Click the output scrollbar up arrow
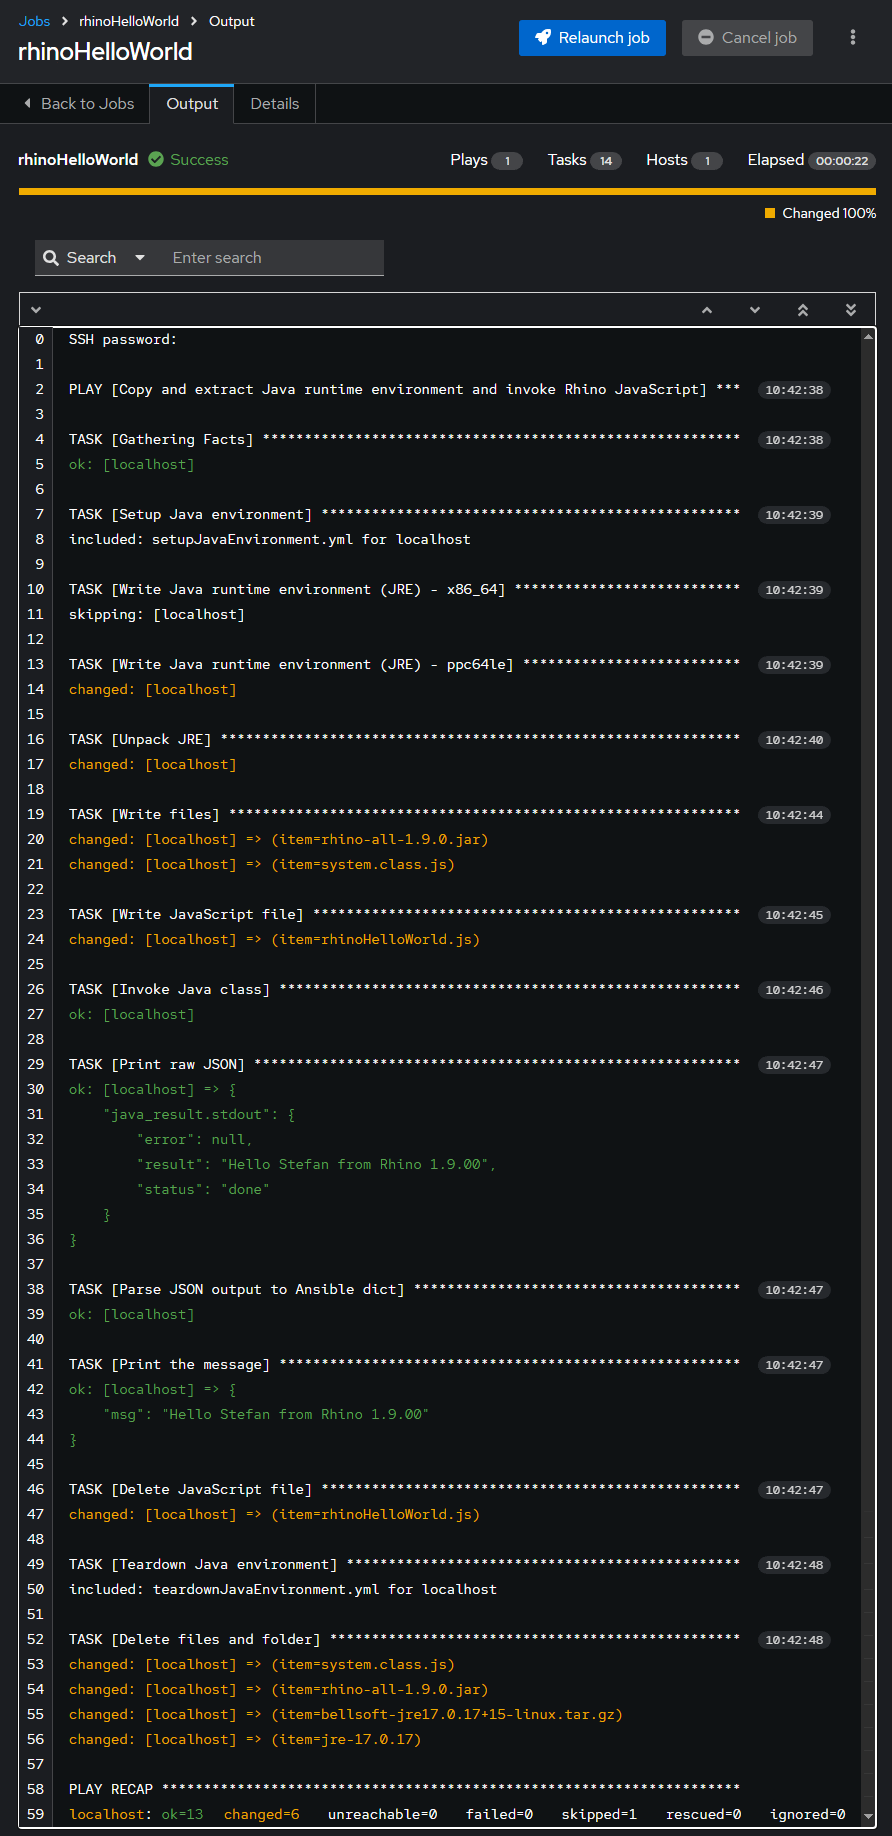Image resolution: width=892 pixels, height=1836 pixels. [868, 337]
